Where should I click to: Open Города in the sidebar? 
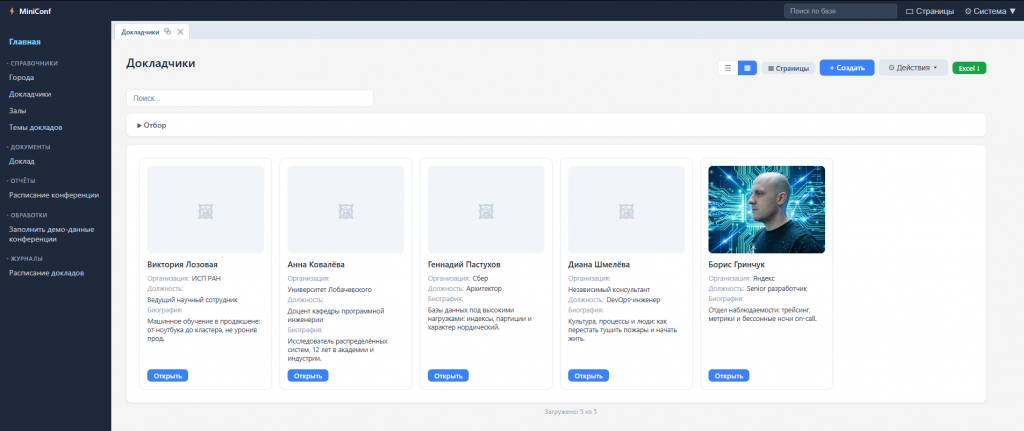[22, 77]
